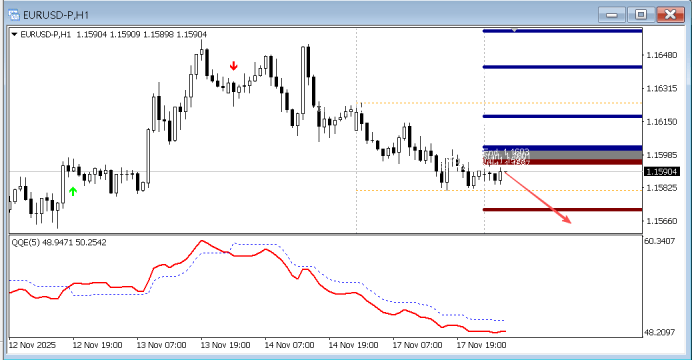Select the dark red level line near 1.15660
This screenshot has width=692, height=360.
(x=563, y=210)
